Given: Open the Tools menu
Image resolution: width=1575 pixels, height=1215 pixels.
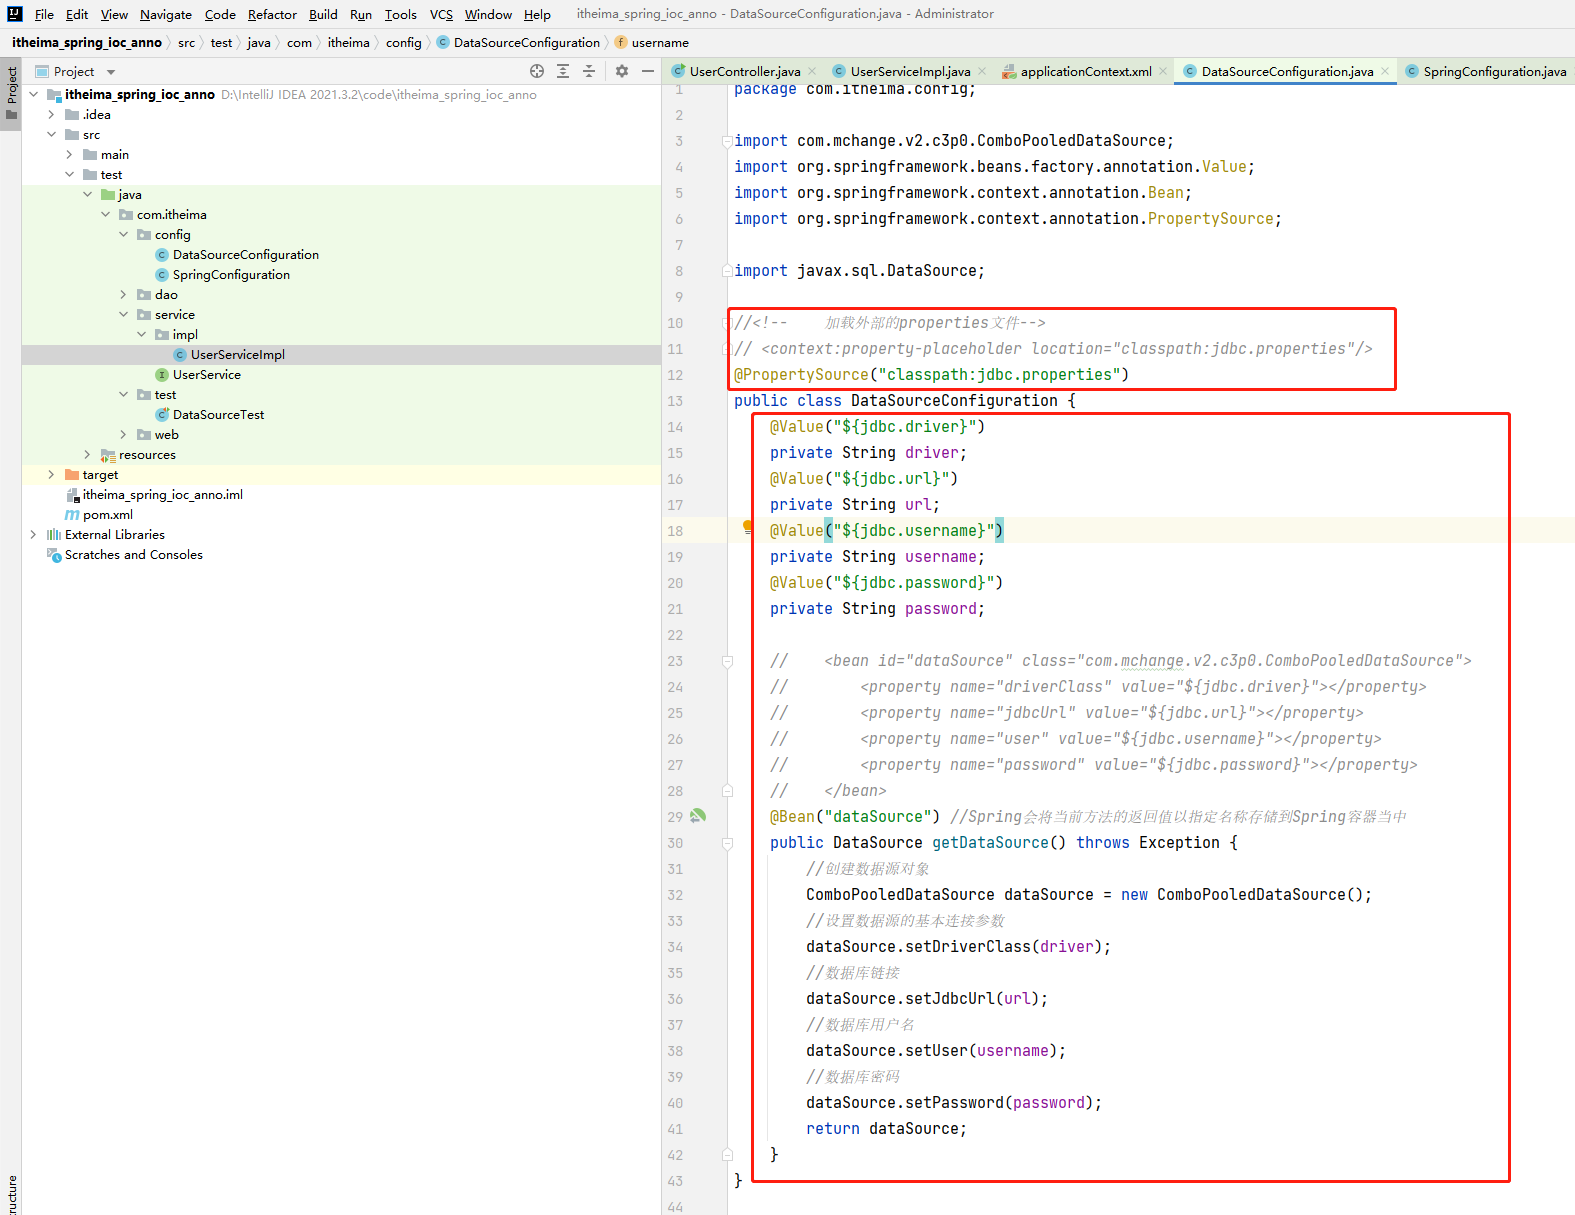Looking at the screenshot, I should point(400,14).
